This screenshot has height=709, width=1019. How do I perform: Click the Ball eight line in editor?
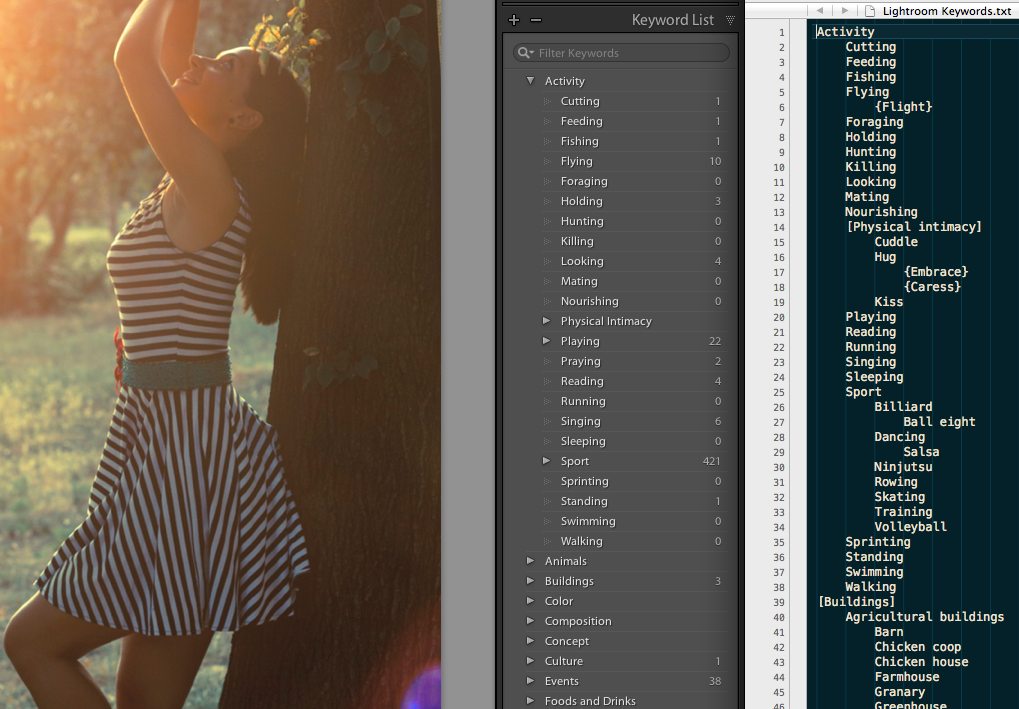click(939, 422)
